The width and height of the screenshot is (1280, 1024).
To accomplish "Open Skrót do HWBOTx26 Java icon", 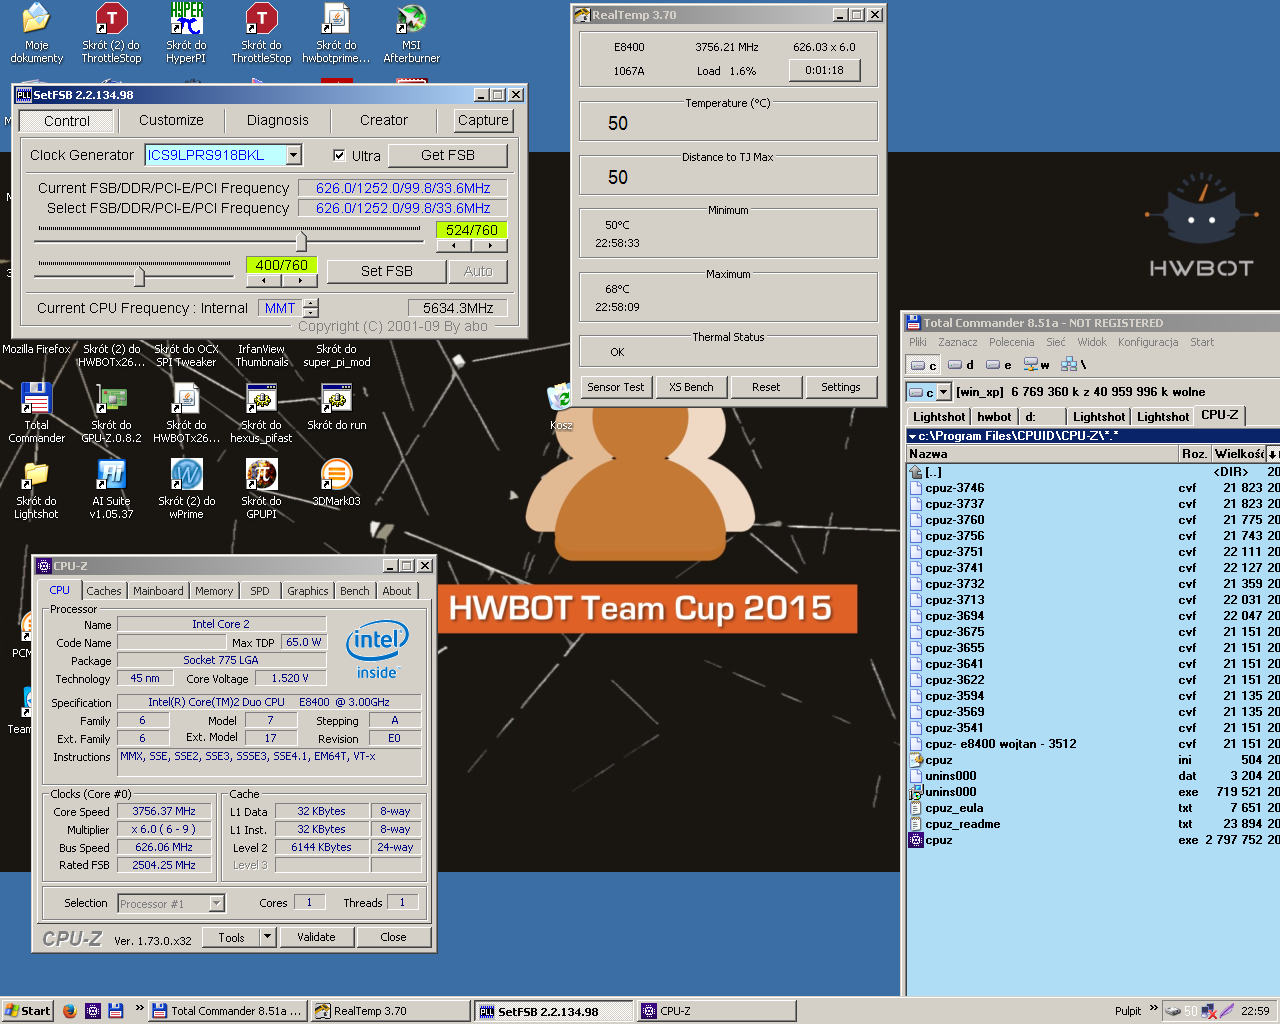I will (186, 412).
